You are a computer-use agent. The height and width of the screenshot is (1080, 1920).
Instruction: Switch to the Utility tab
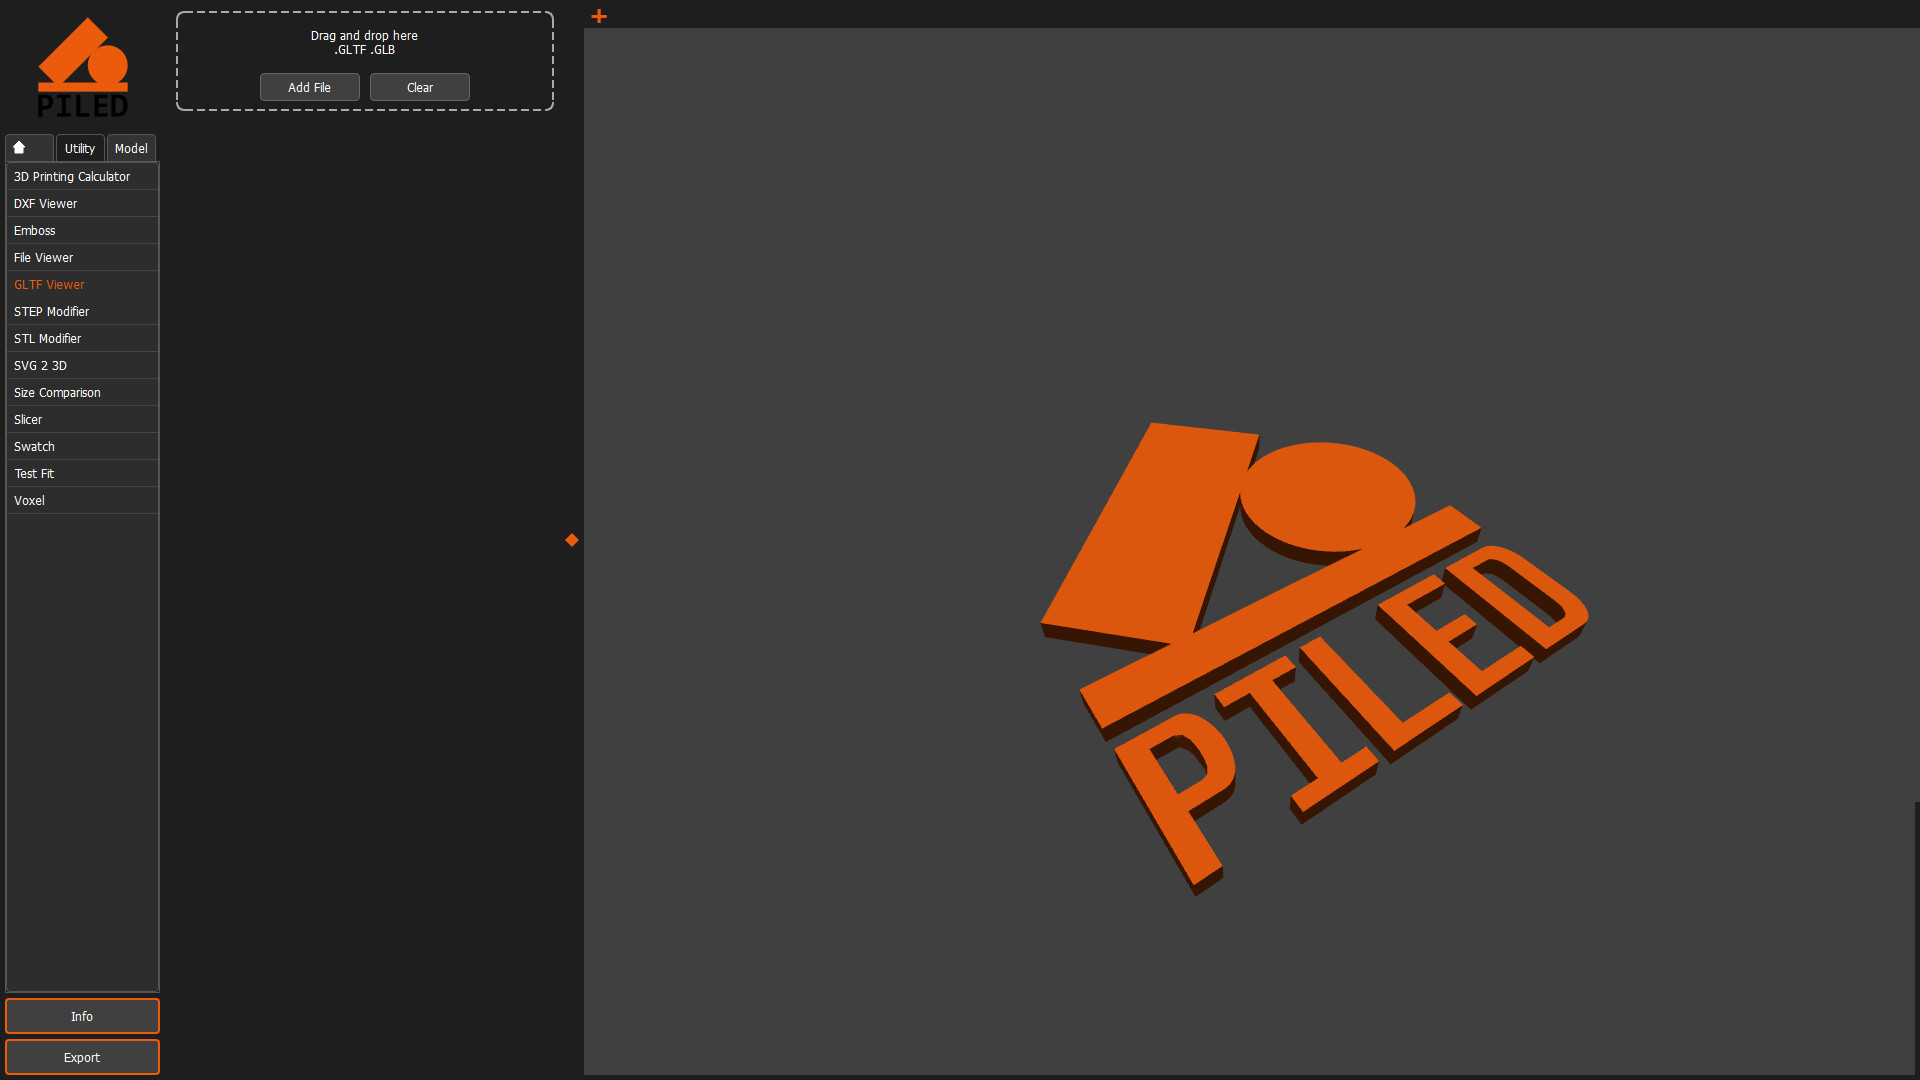point(79,148)
